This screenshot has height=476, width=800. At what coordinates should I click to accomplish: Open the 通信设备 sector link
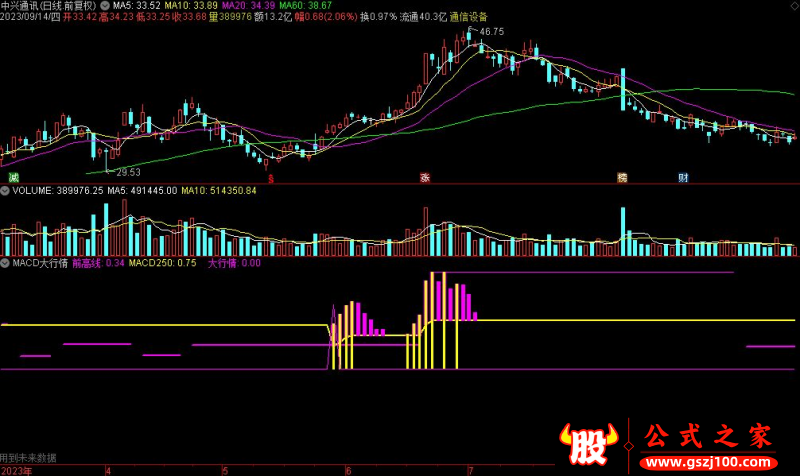pyautogui.click(x=468, y=17)
